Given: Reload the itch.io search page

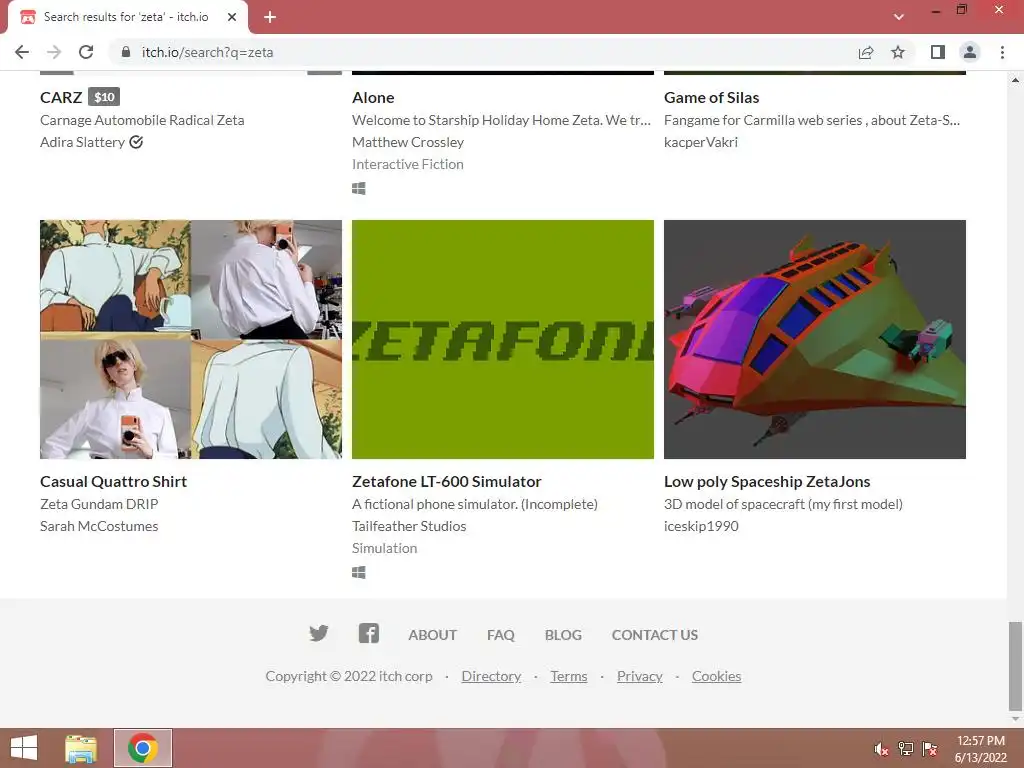Looking at the screenshot, I should click(x=86, y=52).
